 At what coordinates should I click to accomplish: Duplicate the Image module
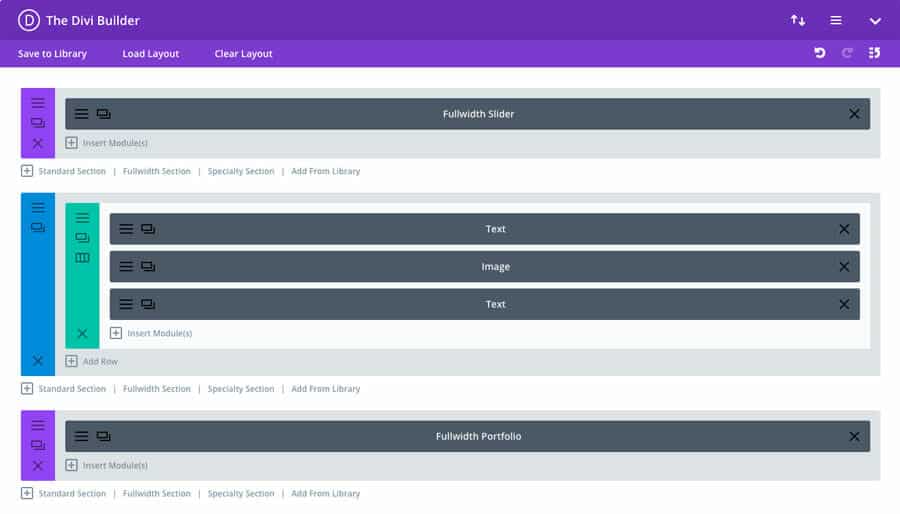(148, 266)
